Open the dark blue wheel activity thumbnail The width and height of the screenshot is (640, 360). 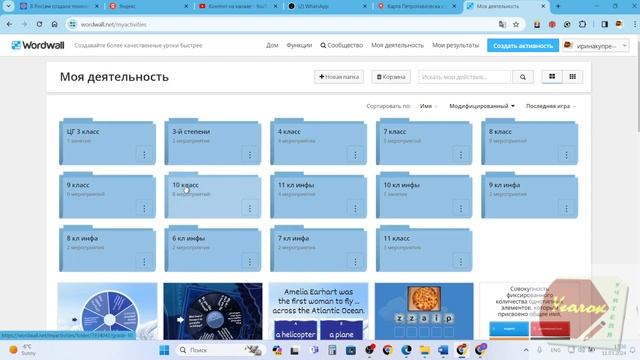click(x=213, y=311)
